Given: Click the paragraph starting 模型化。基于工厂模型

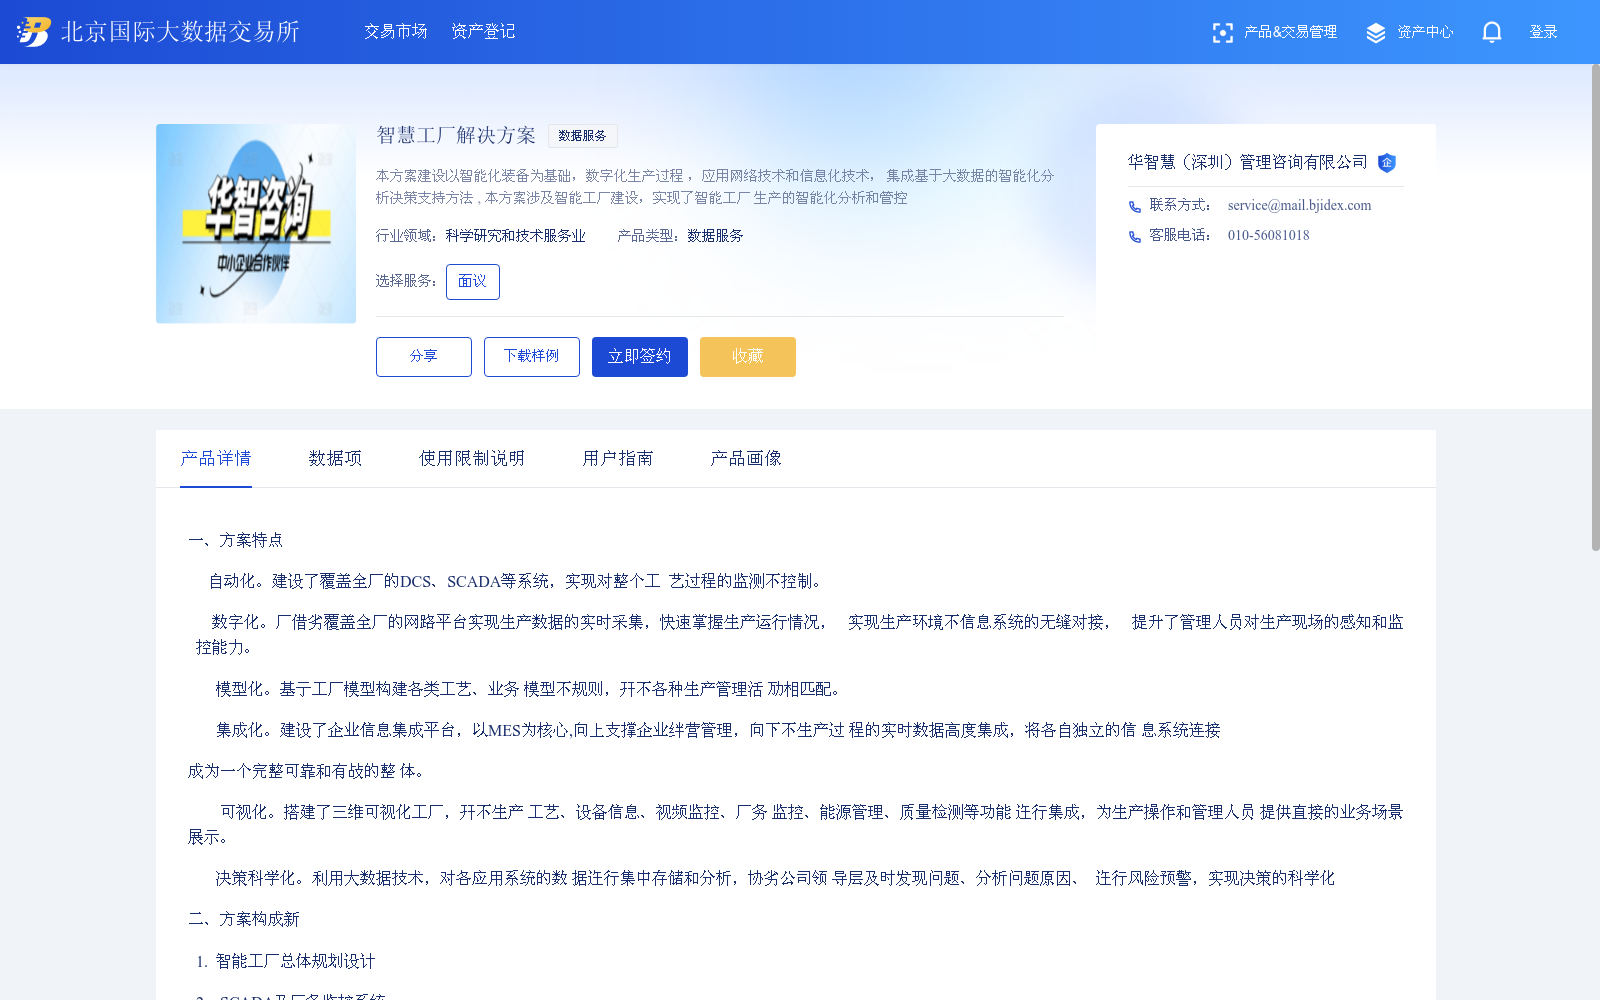Looking at the screenshot, I should (530, 689).
